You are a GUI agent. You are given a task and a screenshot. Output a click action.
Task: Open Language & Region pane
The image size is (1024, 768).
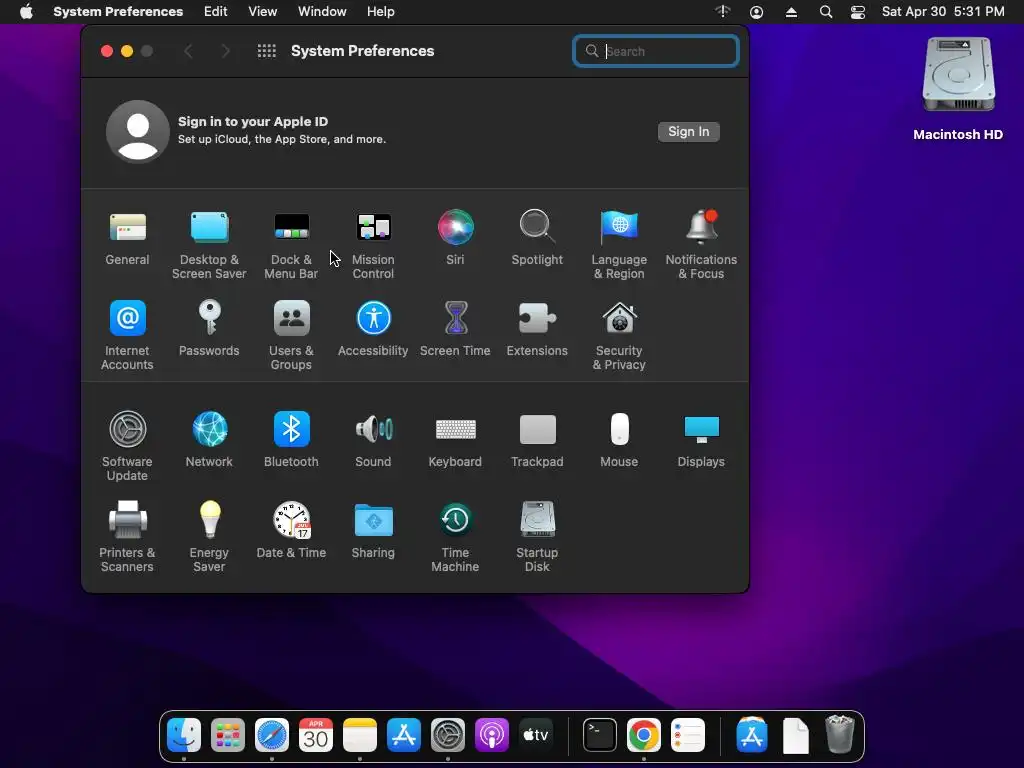click(x=619, y=245)
